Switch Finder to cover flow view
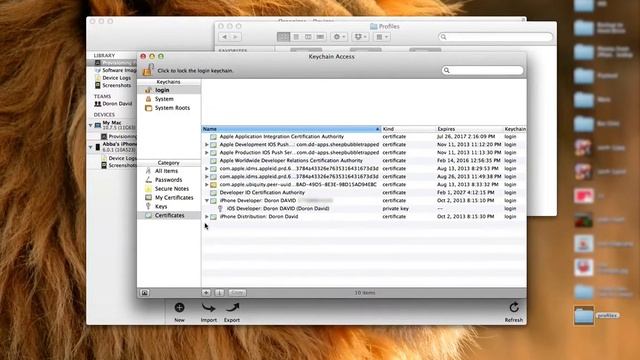This screenshot has width=640, height=360. click(320, 37)
